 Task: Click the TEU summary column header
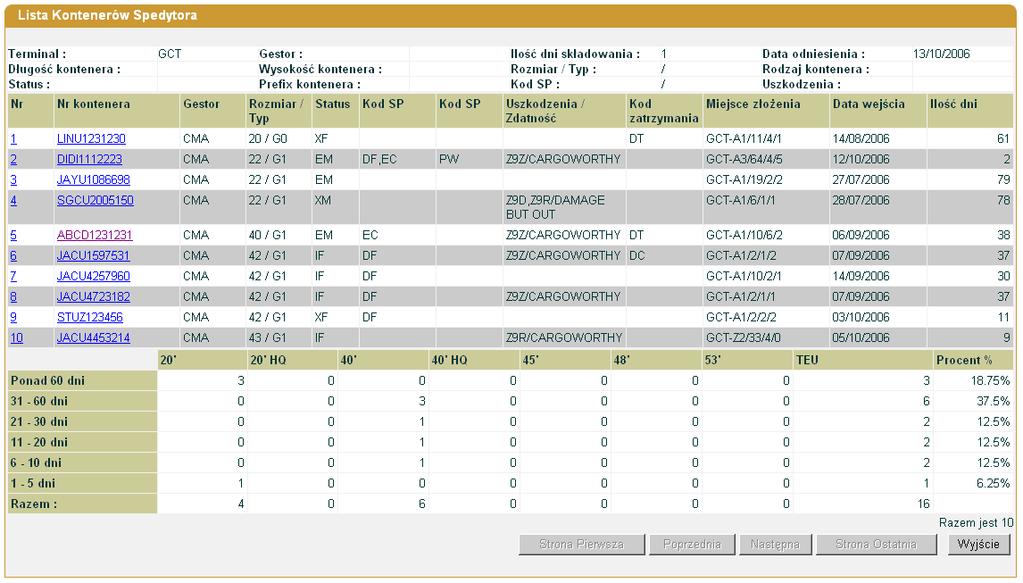[x=863, y=360]
